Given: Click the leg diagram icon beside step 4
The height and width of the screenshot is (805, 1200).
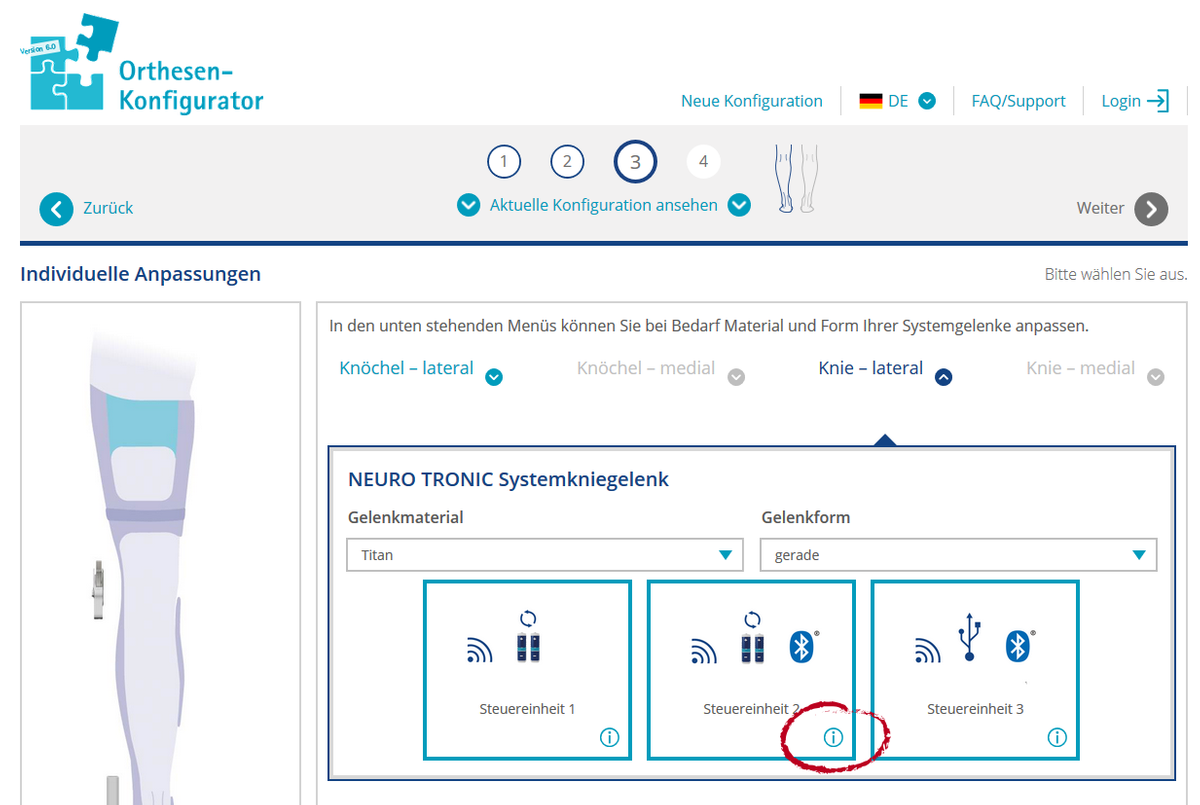Looking at the screenshot, I should pyautogui.click(x=798, y=179).
